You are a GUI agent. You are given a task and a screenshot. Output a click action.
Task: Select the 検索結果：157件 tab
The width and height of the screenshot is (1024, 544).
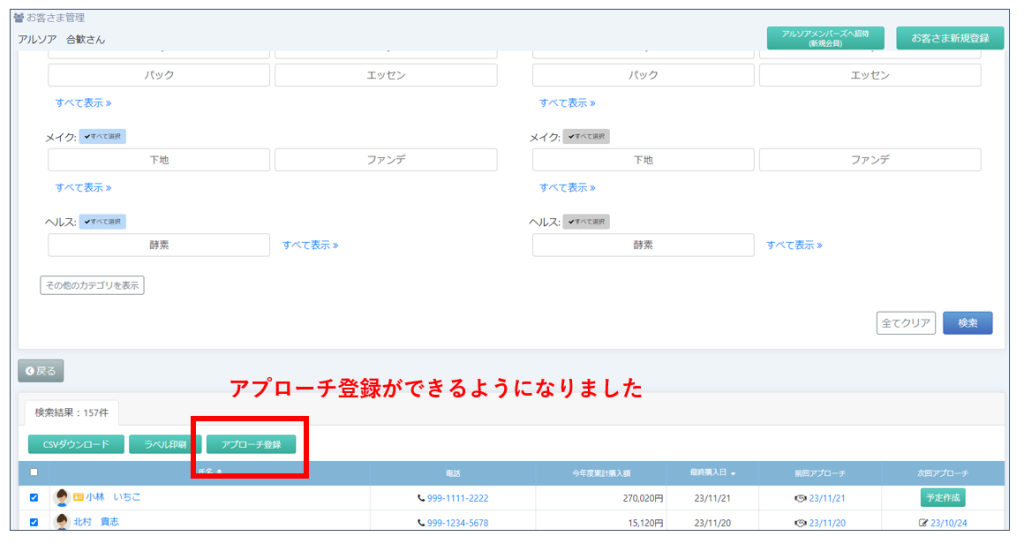click(x=76, y=412)
